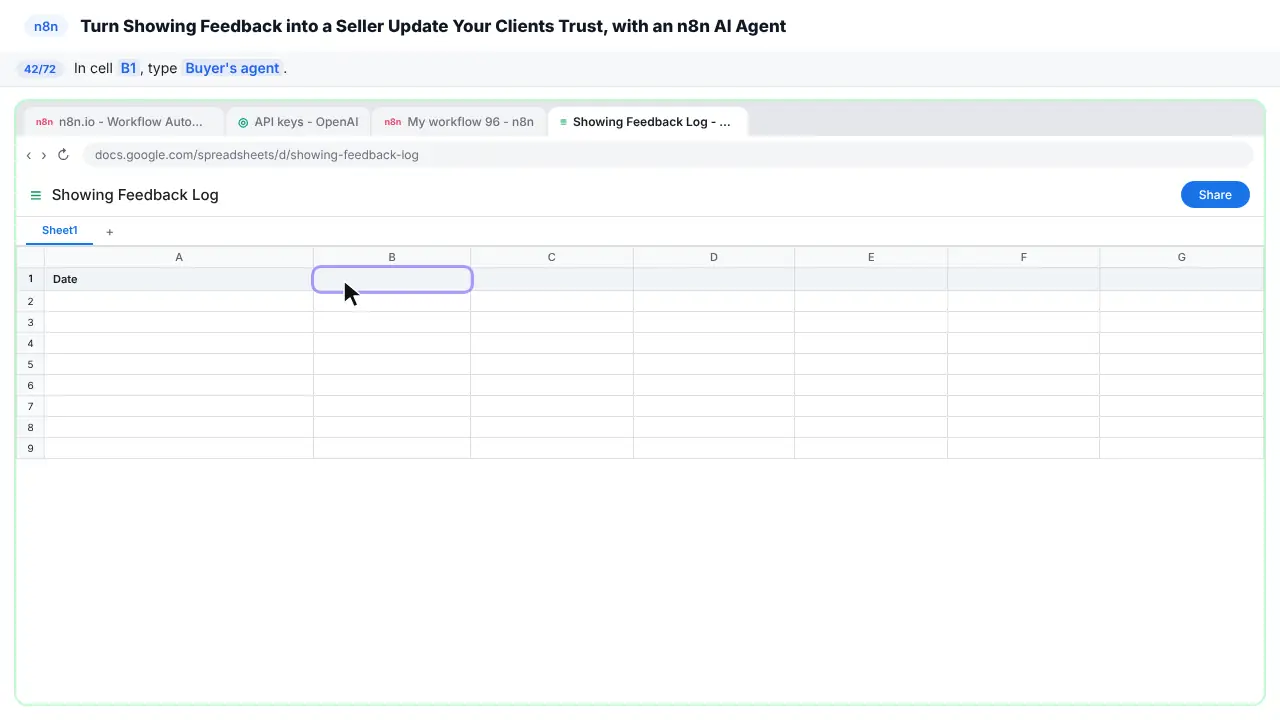Select Showing Feedback Log browser tab
Image resolution: width=1280 pixels, height=720 pixels.
[x=647, y=122]
